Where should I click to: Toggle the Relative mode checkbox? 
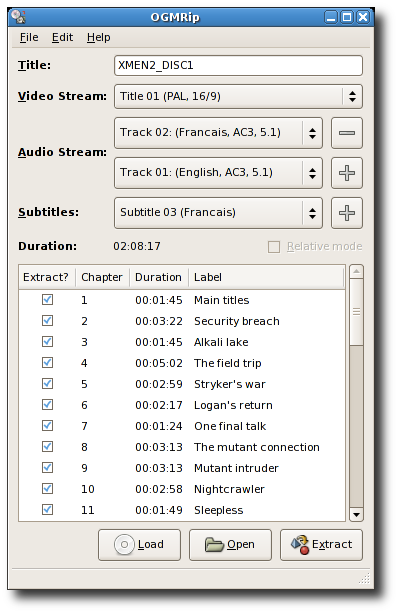coord(274,247)
